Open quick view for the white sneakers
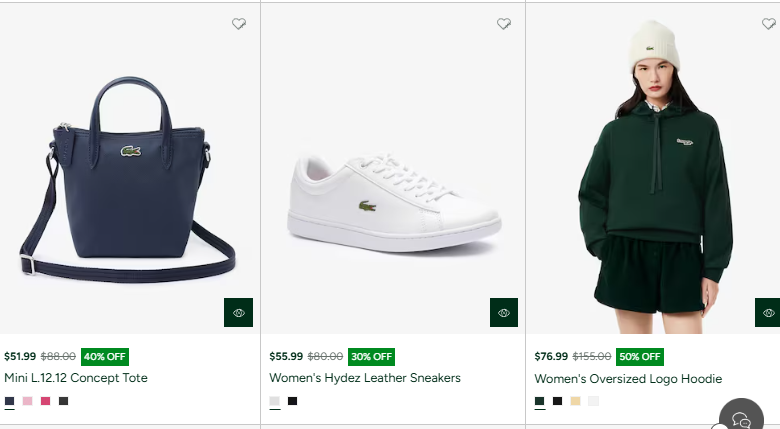 [504, 313]
